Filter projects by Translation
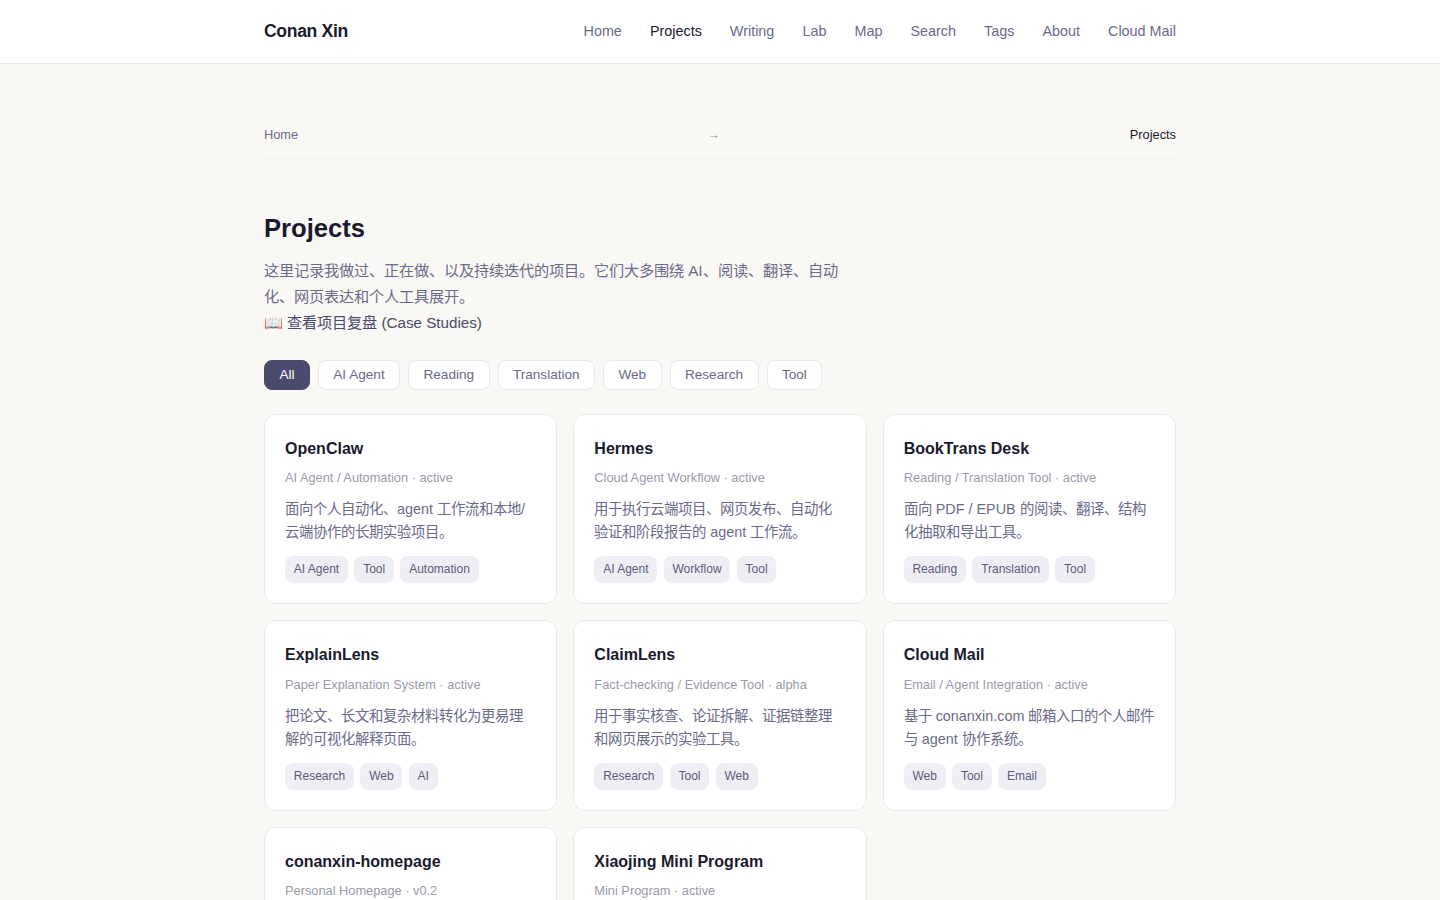 pos(546,375)
